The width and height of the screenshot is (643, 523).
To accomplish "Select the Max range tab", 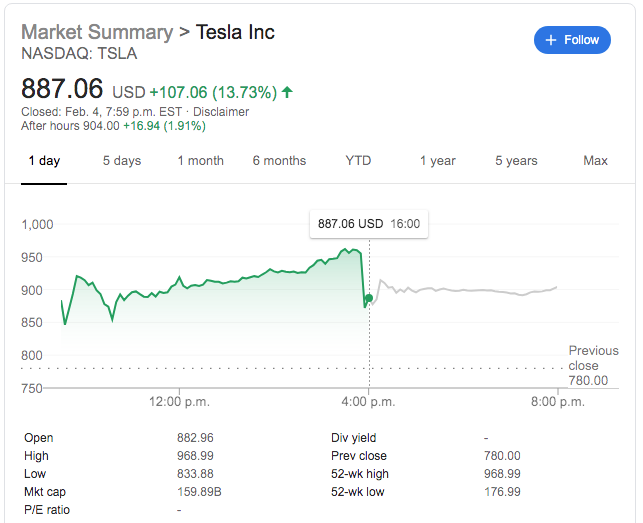I will coord(595,161).
